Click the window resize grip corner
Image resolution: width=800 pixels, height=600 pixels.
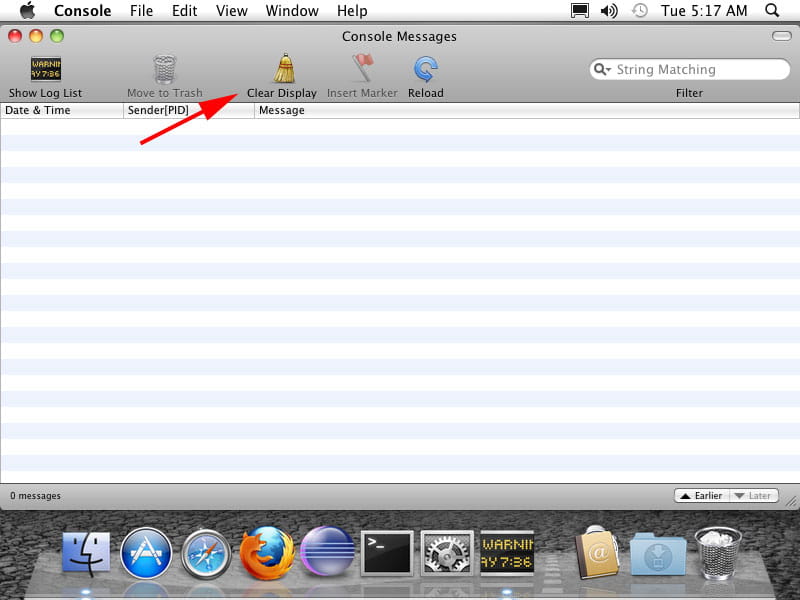[791, 502]
